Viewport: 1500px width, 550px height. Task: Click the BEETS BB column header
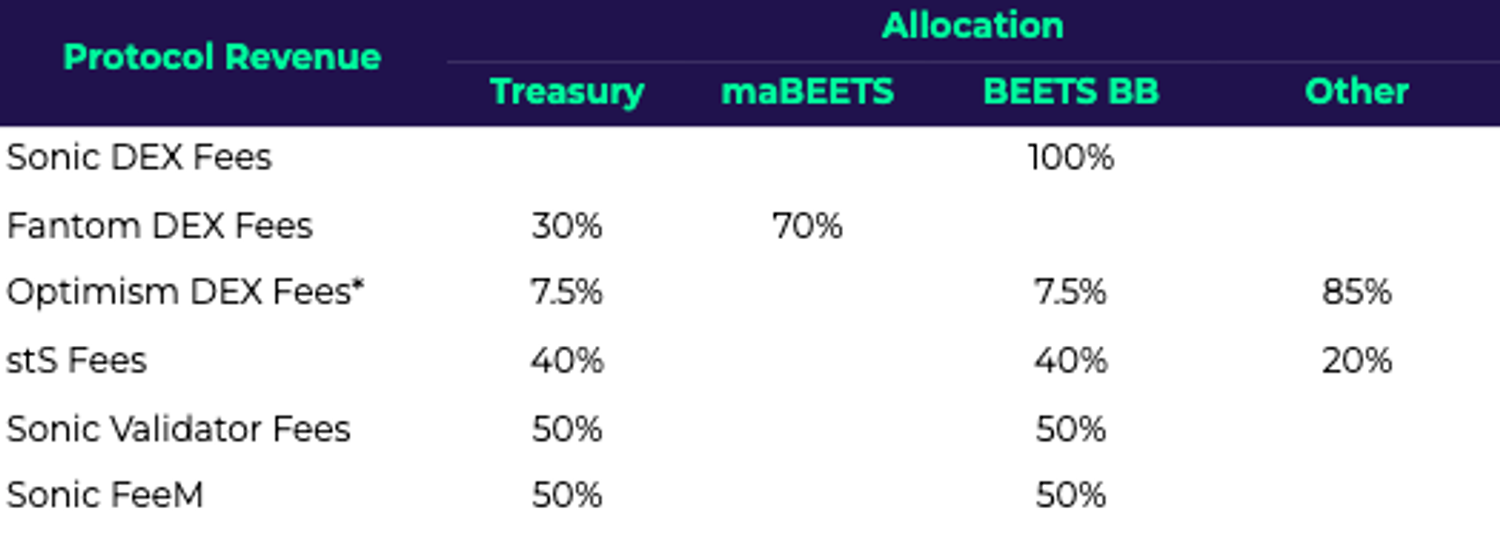pos(1071,92)
